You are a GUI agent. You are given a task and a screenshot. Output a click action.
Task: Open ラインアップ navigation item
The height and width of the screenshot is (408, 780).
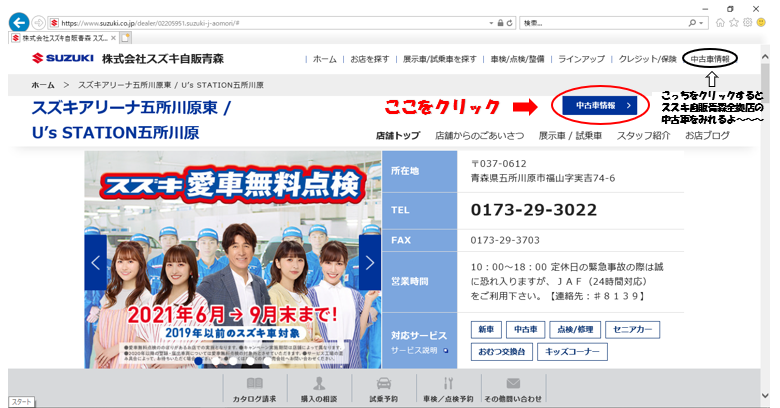pyautogui.click(x=582, y=59)
